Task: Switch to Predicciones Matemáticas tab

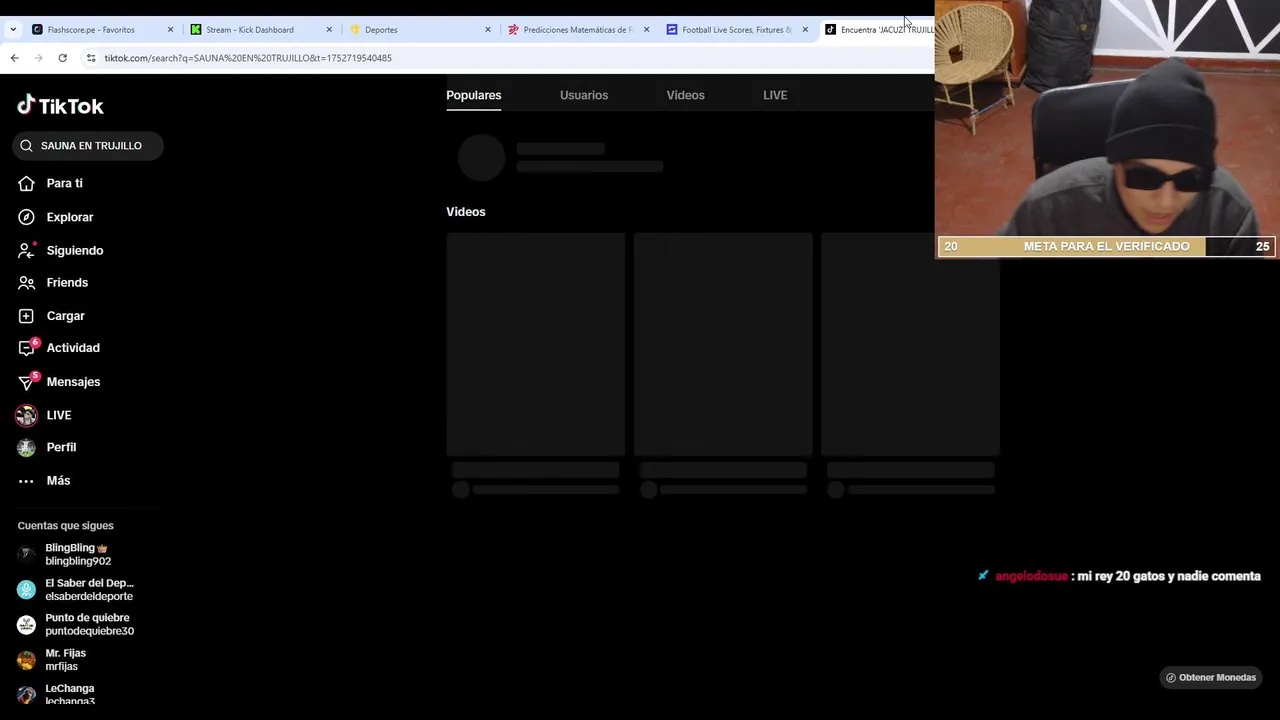Action: click(x=578, y=30)
